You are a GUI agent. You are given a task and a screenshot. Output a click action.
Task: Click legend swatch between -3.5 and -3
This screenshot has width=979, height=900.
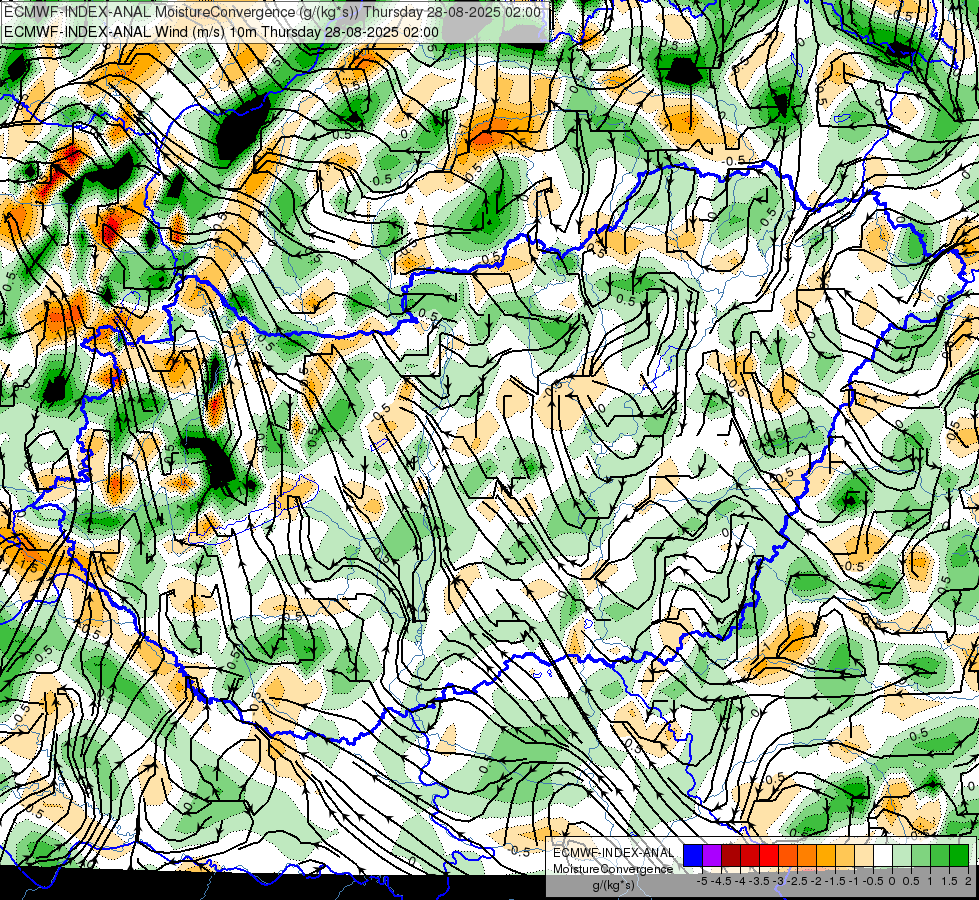pos(769,856)
